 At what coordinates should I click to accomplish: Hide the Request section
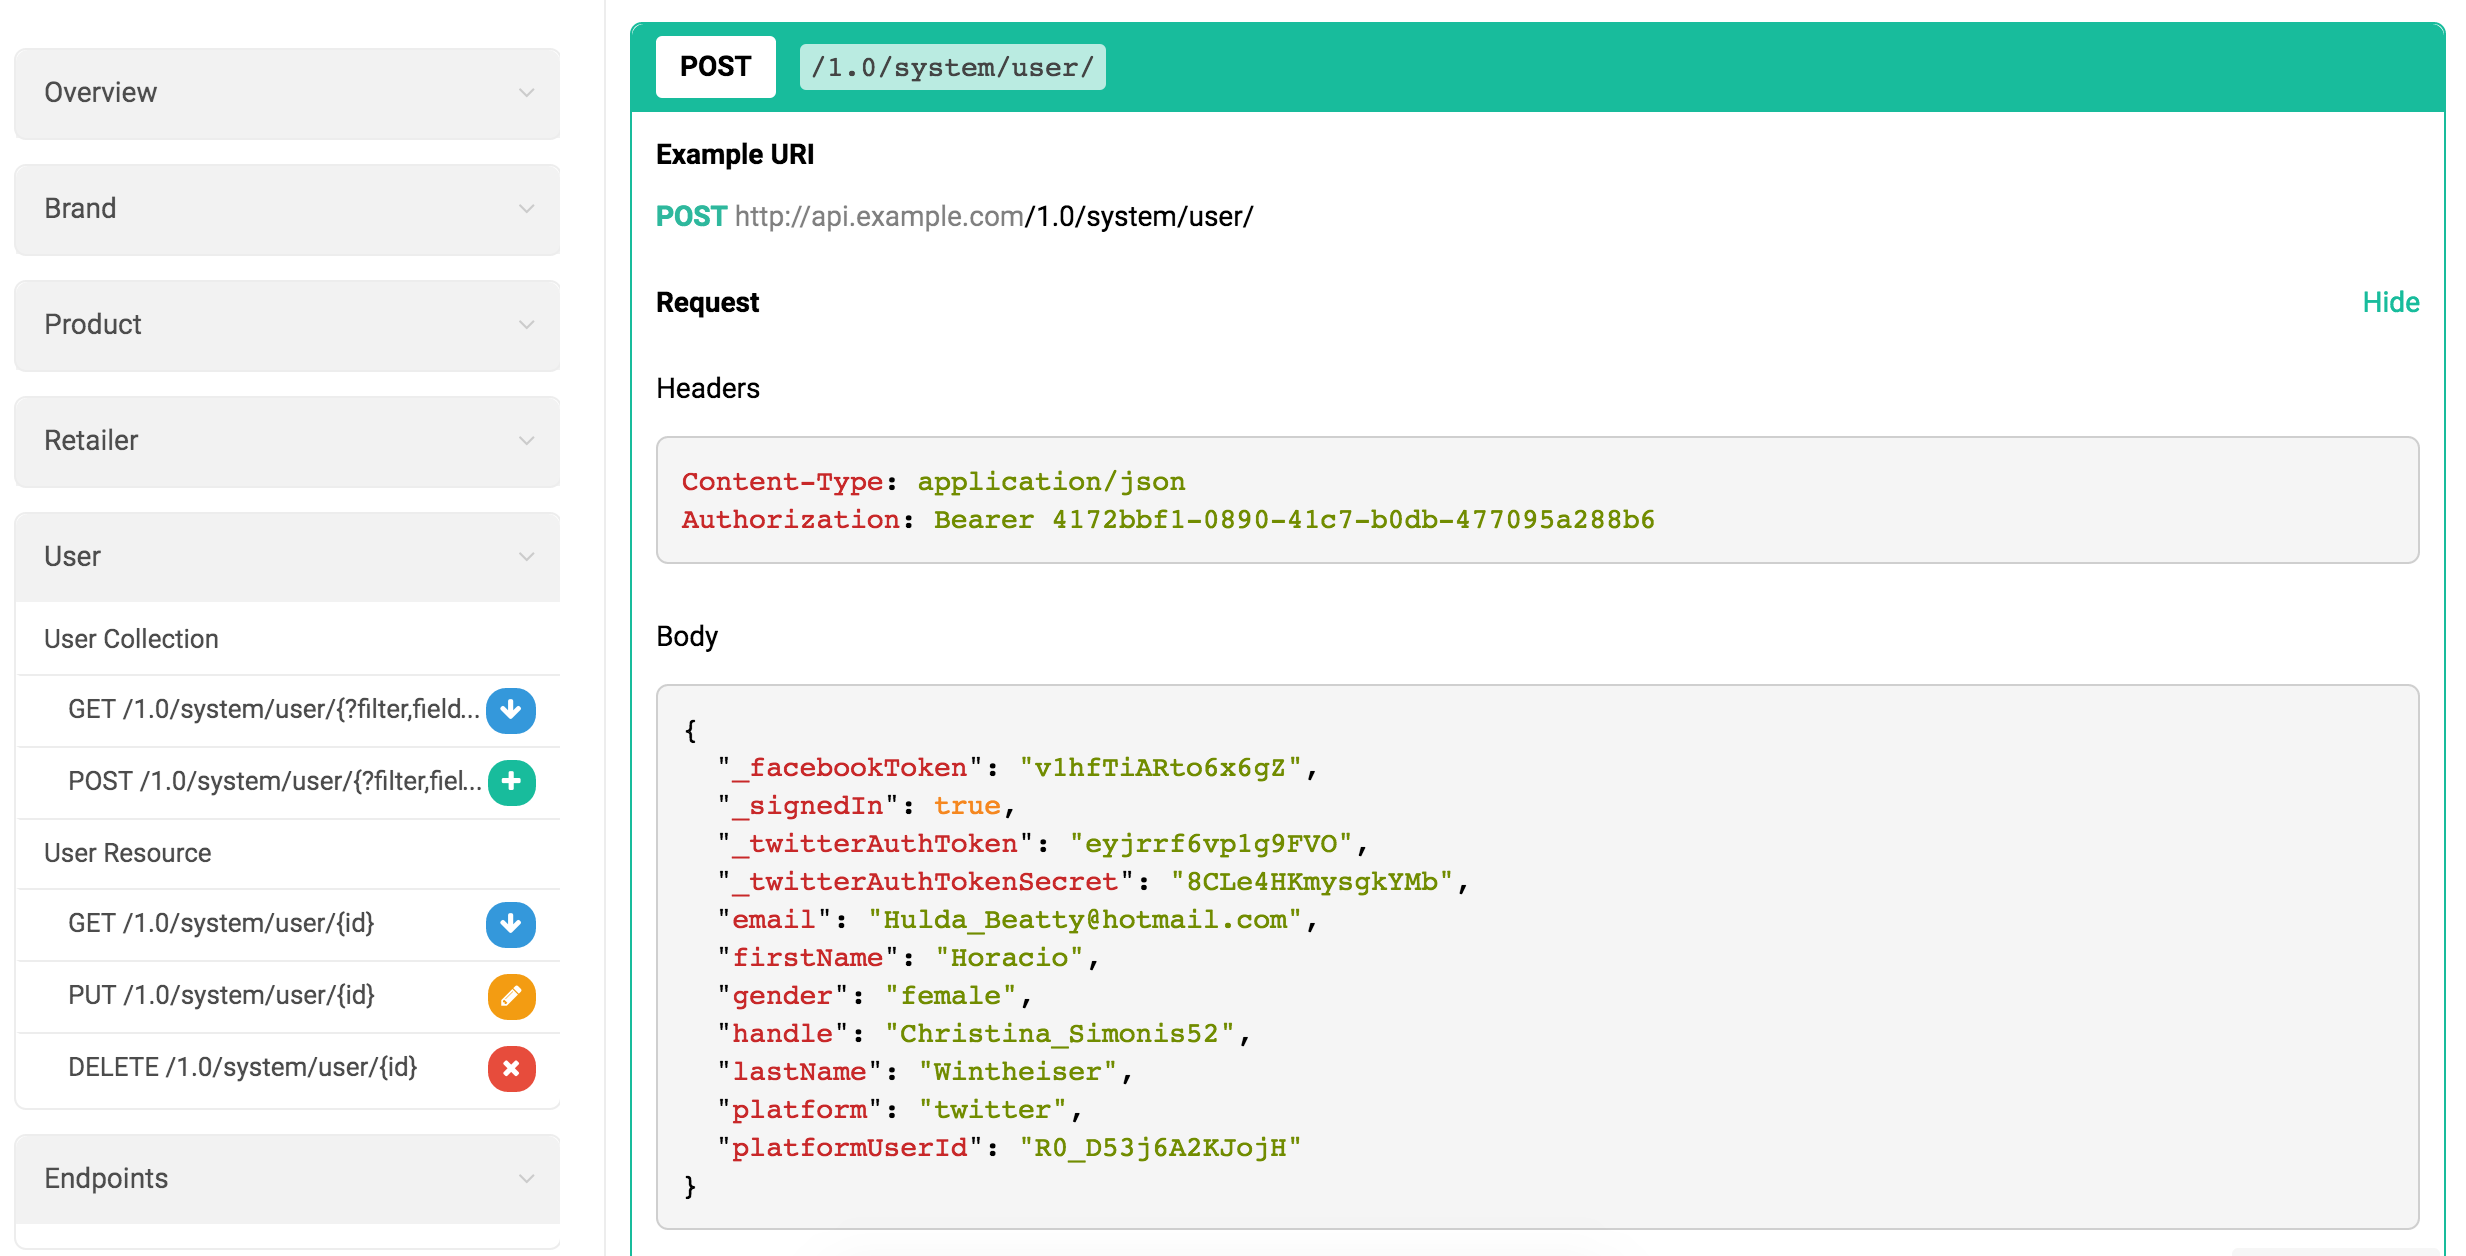pyautogui.click(x=2390, y=302)
